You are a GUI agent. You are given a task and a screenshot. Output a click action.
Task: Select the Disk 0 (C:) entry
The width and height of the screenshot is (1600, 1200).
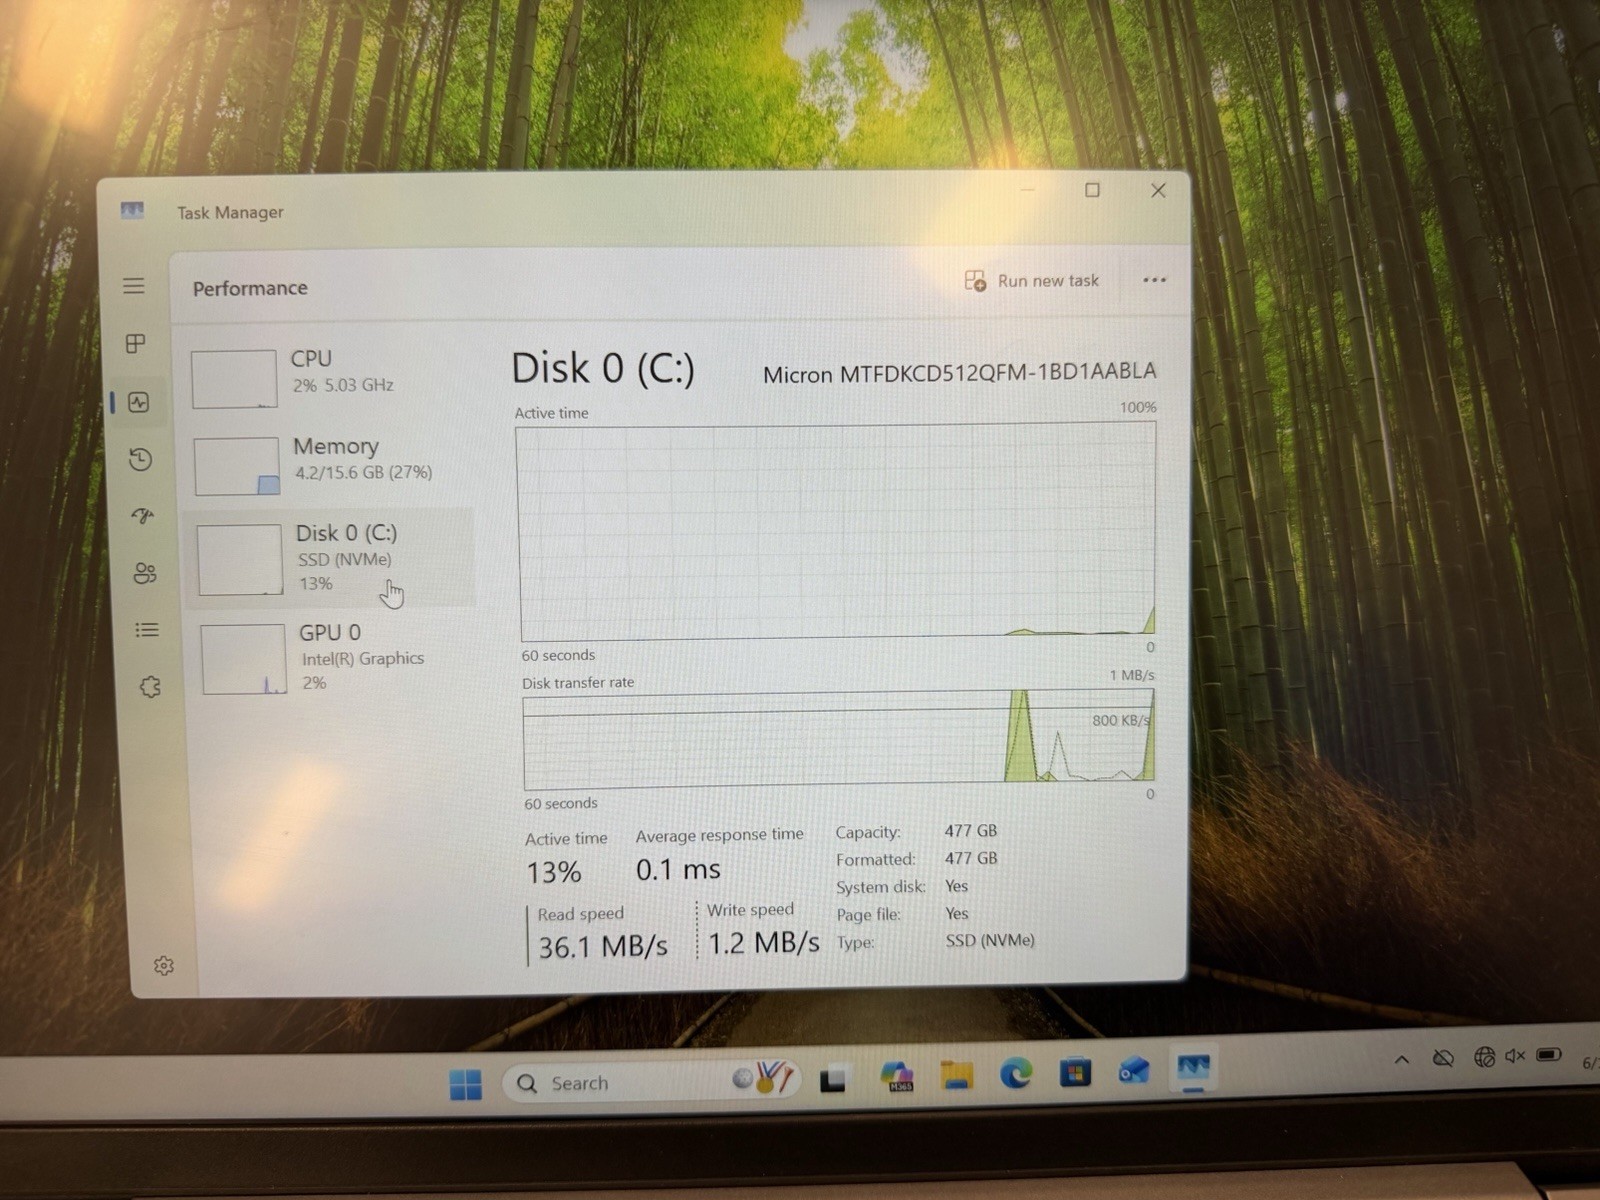tap(331, 557)
